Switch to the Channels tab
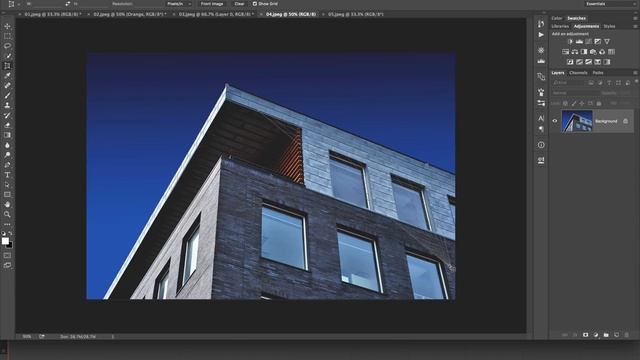This screenshot has height=360, width=640. [x=578, y=73]
